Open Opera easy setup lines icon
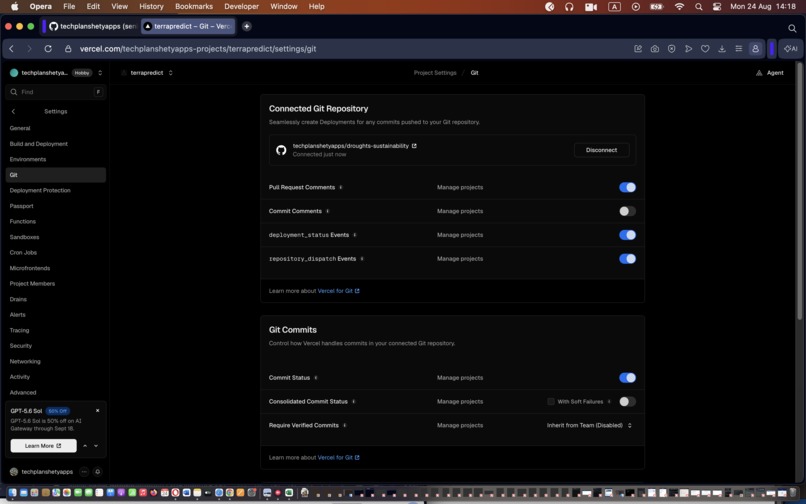This screenshot has width=806, height=504. click(739, 49)
